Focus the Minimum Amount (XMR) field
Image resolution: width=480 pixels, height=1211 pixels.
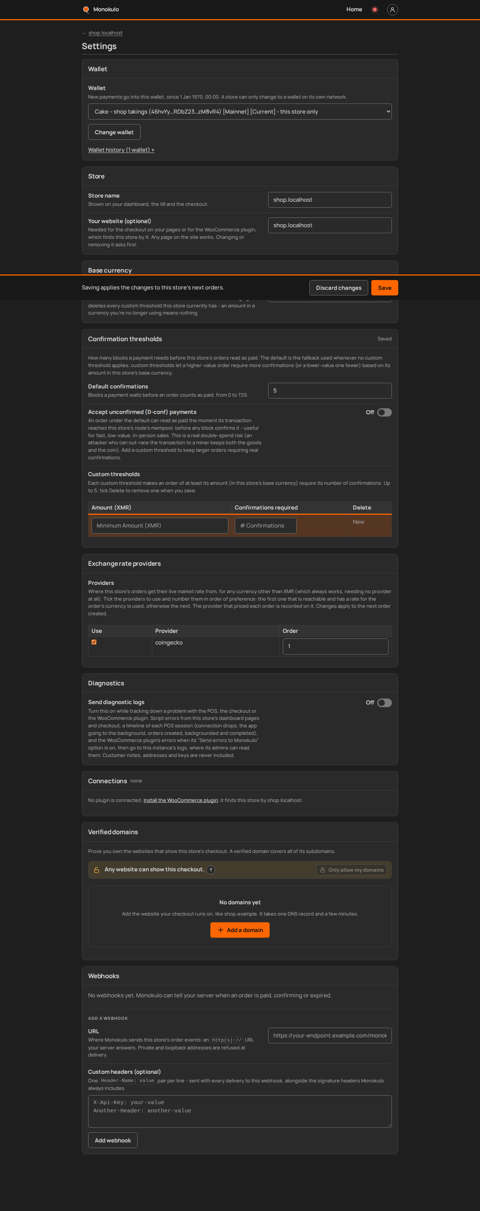pyautogui.click(x=160, y=525)
